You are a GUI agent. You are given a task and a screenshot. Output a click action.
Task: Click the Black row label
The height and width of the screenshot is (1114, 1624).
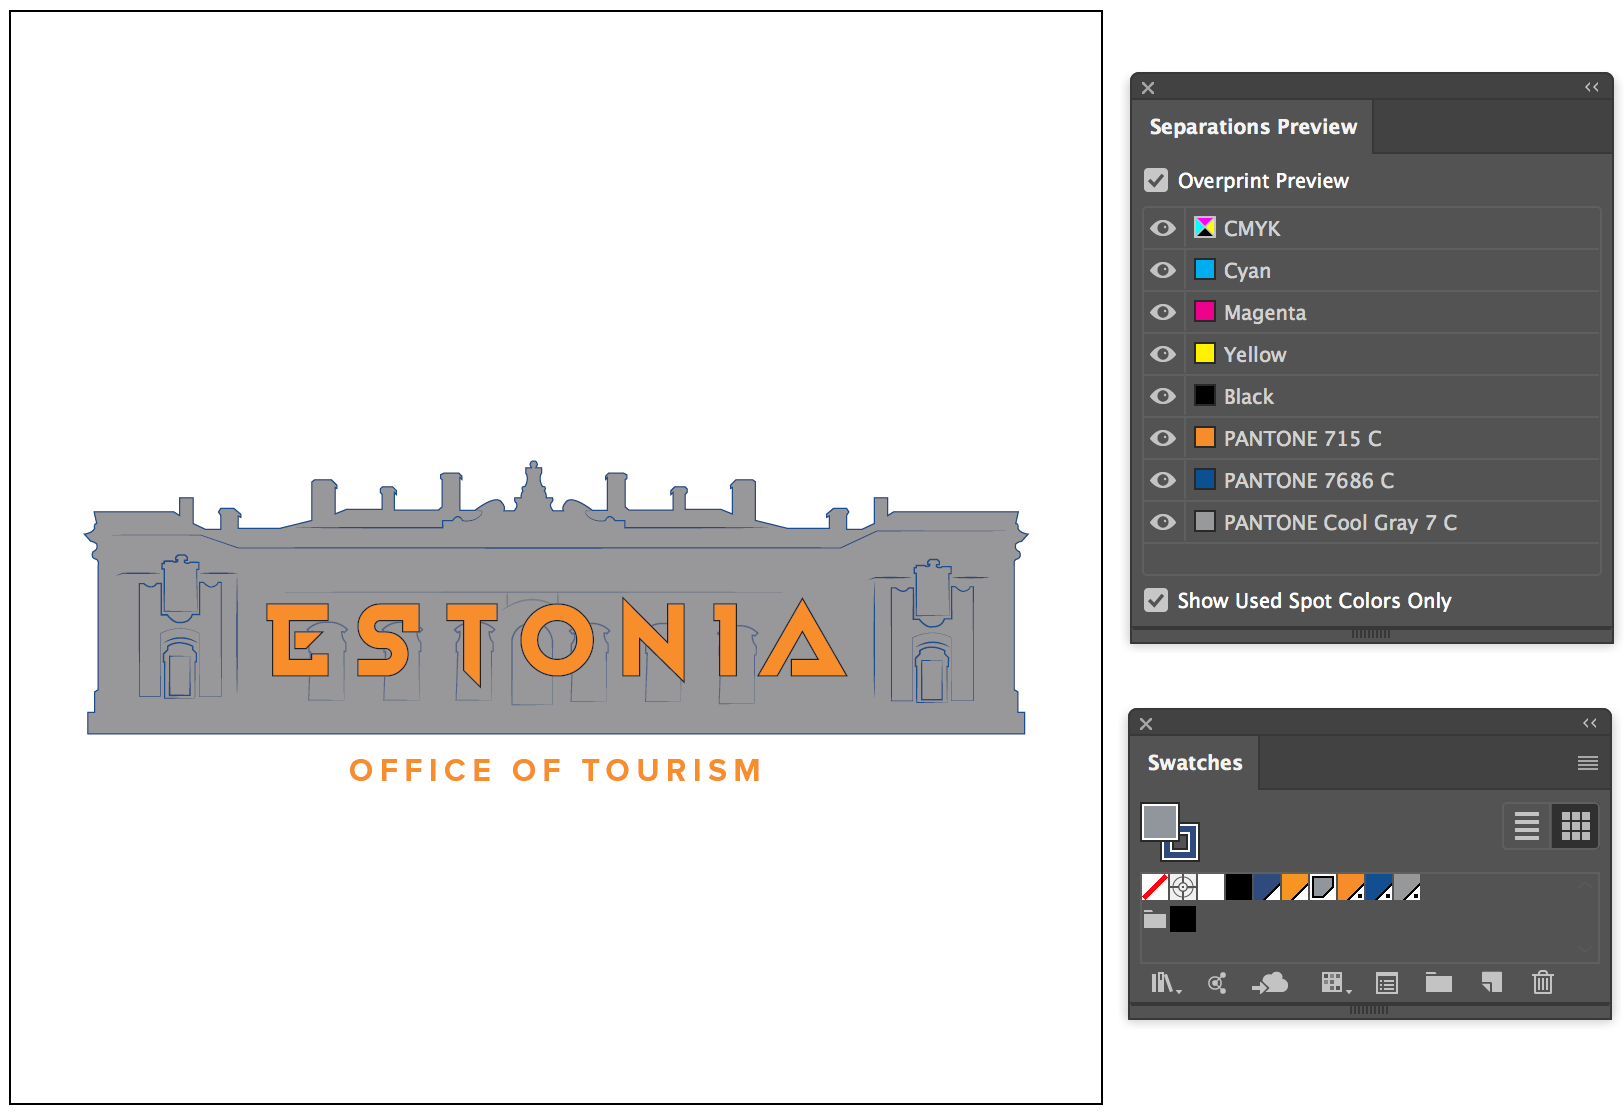click(1249, 396)
